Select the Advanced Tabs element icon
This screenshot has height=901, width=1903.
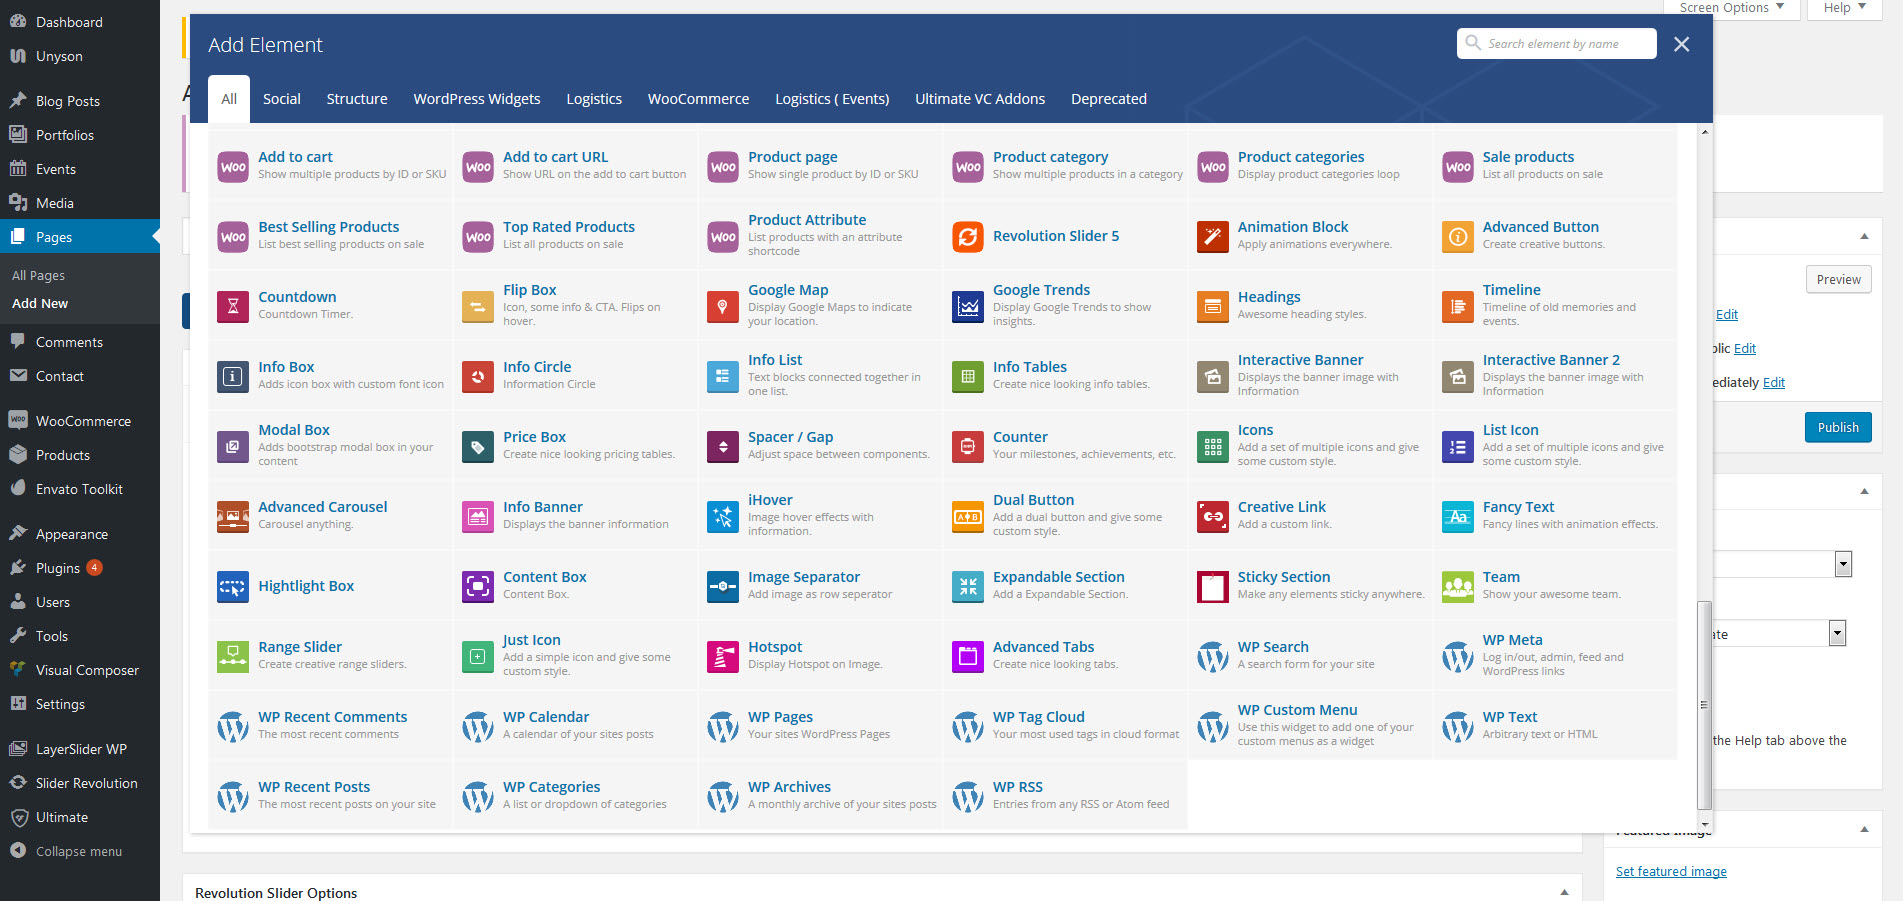[968, 656]
